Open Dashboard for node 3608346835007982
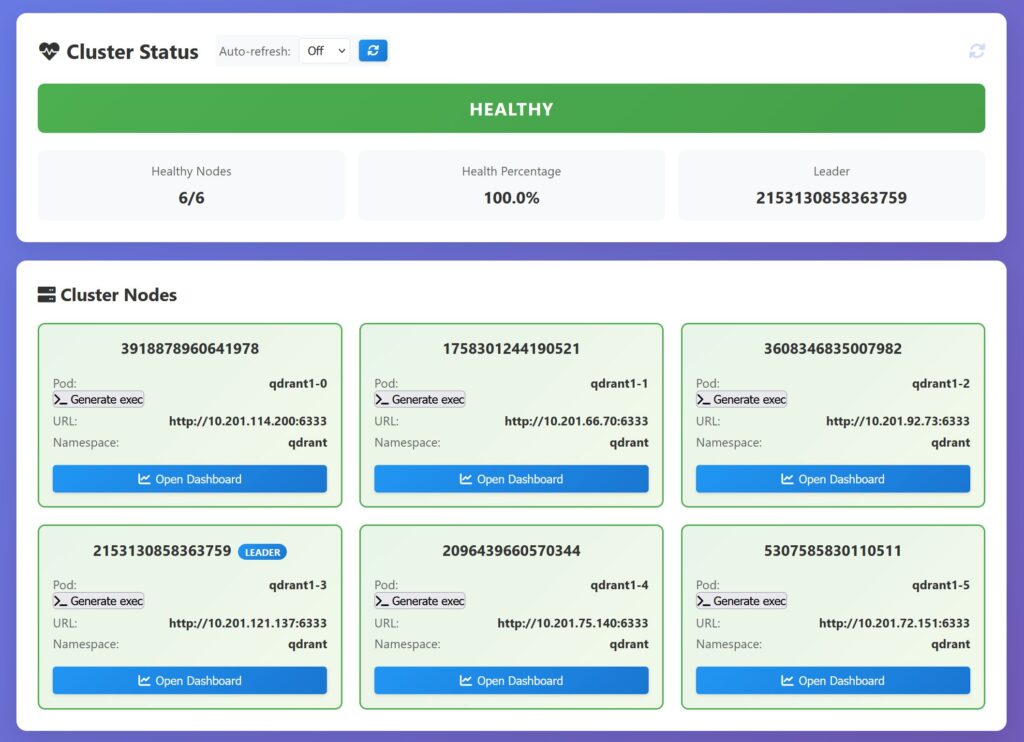Screen dimensions: 1024x742 (x=833, y=479)
